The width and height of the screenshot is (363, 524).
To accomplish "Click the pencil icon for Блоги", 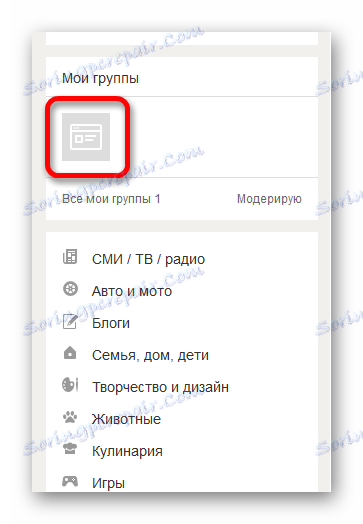I will coord(70,321).
